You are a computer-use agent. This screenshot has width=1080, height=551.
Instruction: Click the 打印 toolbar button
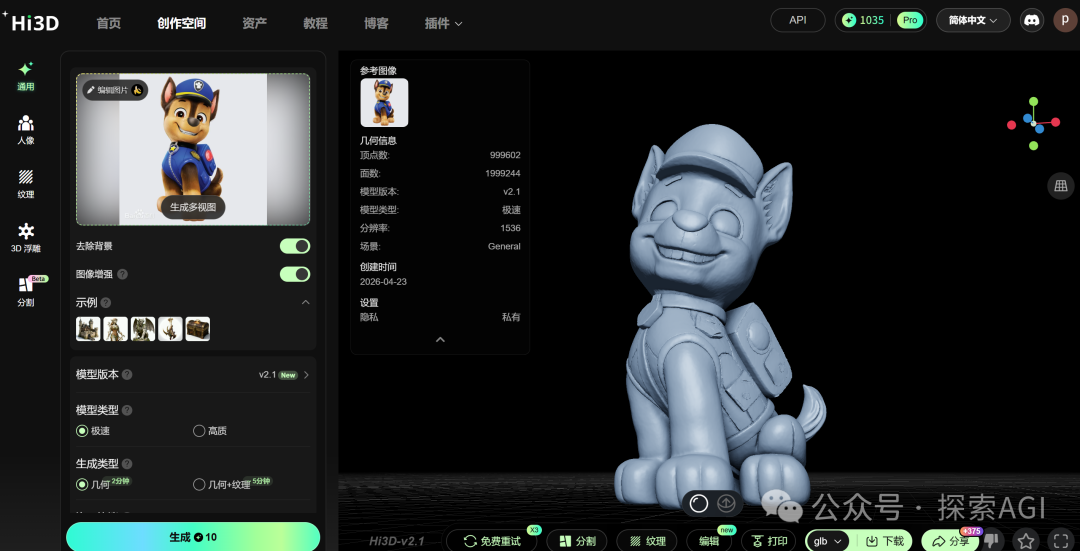(769, 541)
